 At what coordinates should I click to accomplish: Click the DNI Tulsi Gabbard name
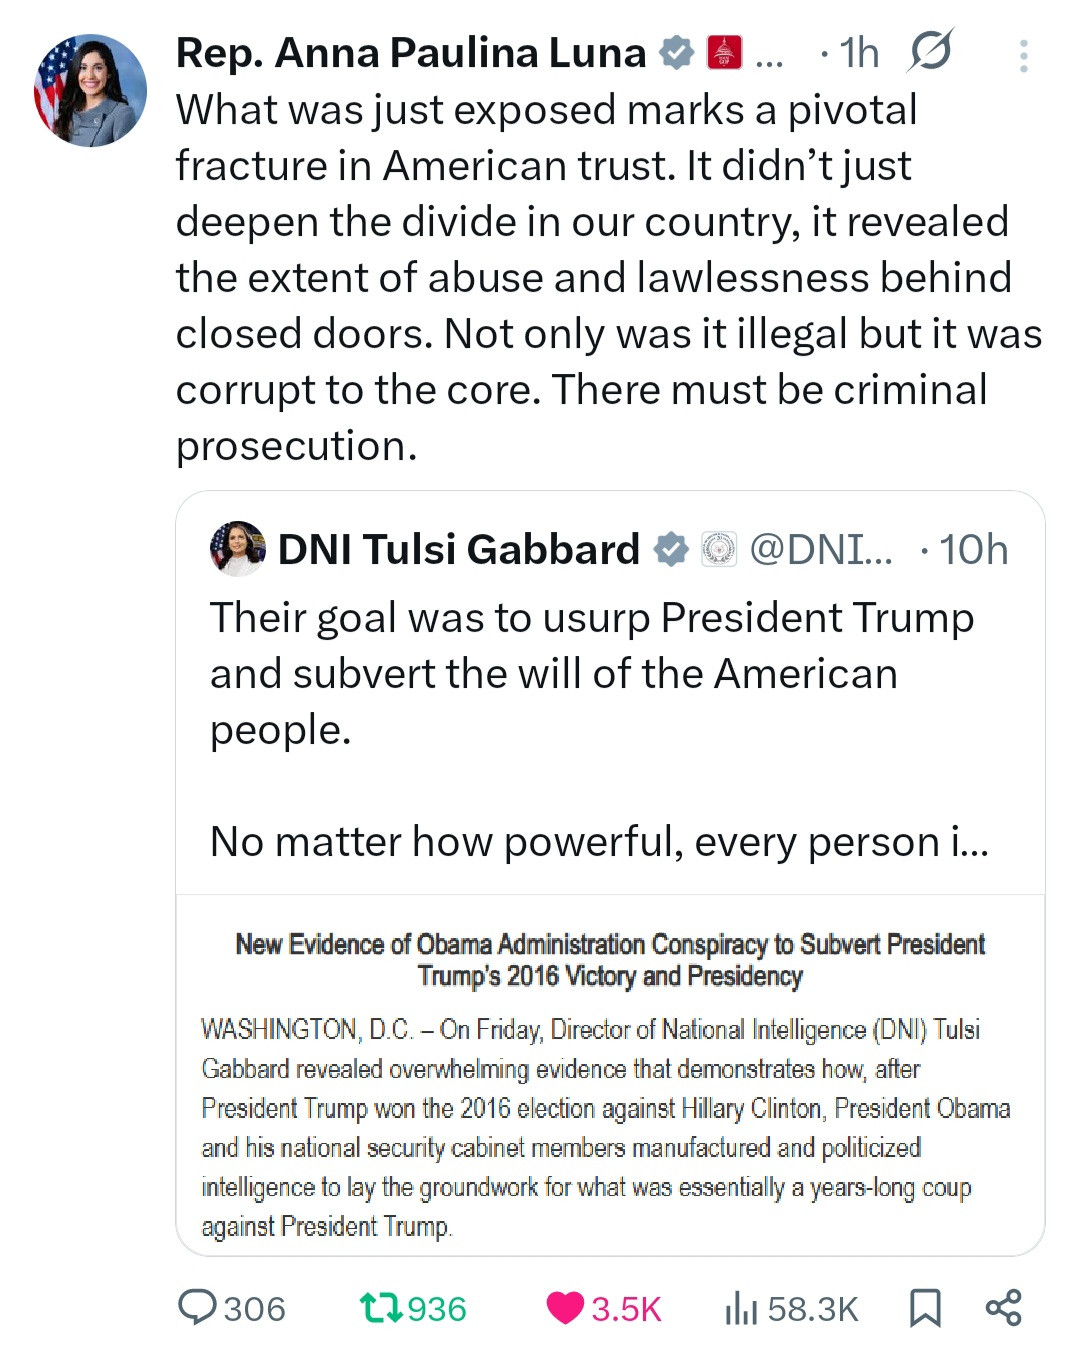point(458,549)
